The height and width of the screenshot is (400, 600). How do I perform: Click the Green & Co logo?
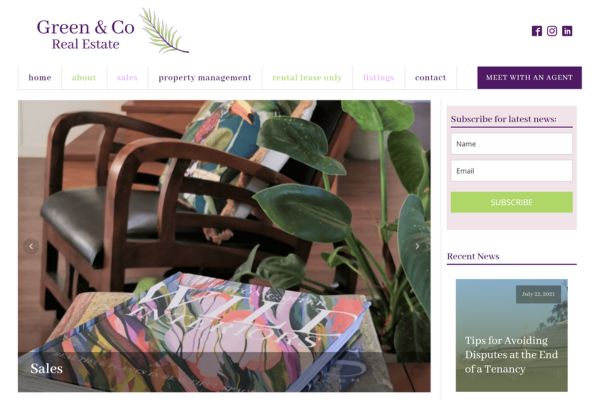click(112, 31)
